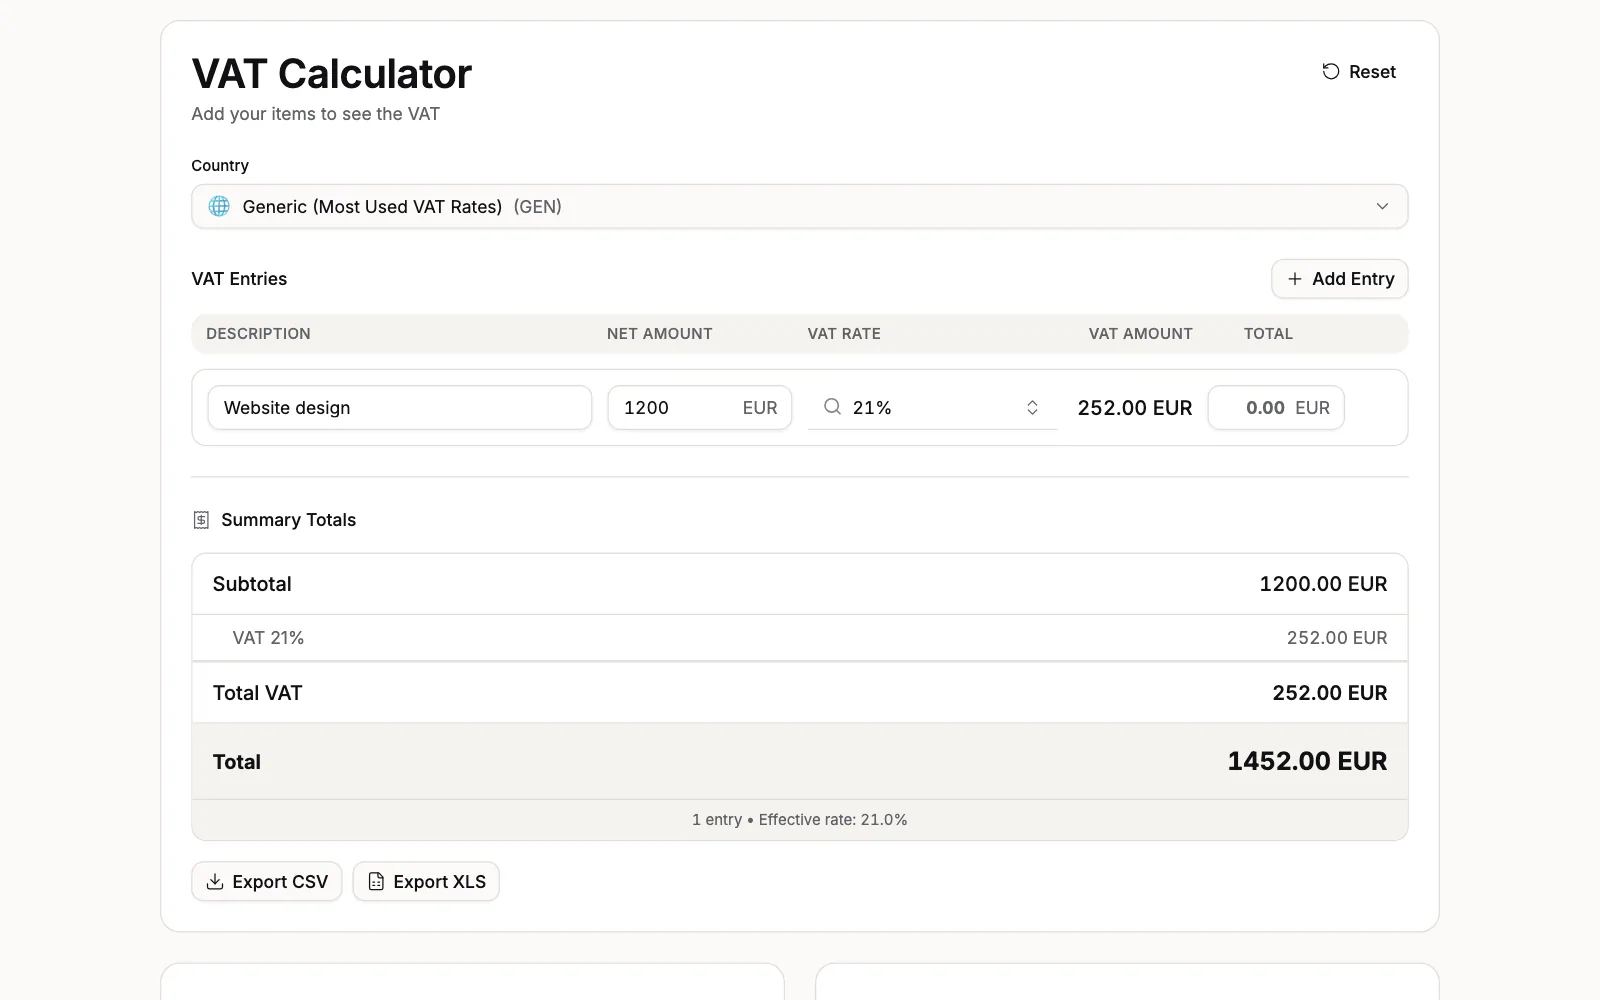Click the TOTAL column header
Image resolution: width=1600 pixels, height=1000 pixels.
point(1268,334)
